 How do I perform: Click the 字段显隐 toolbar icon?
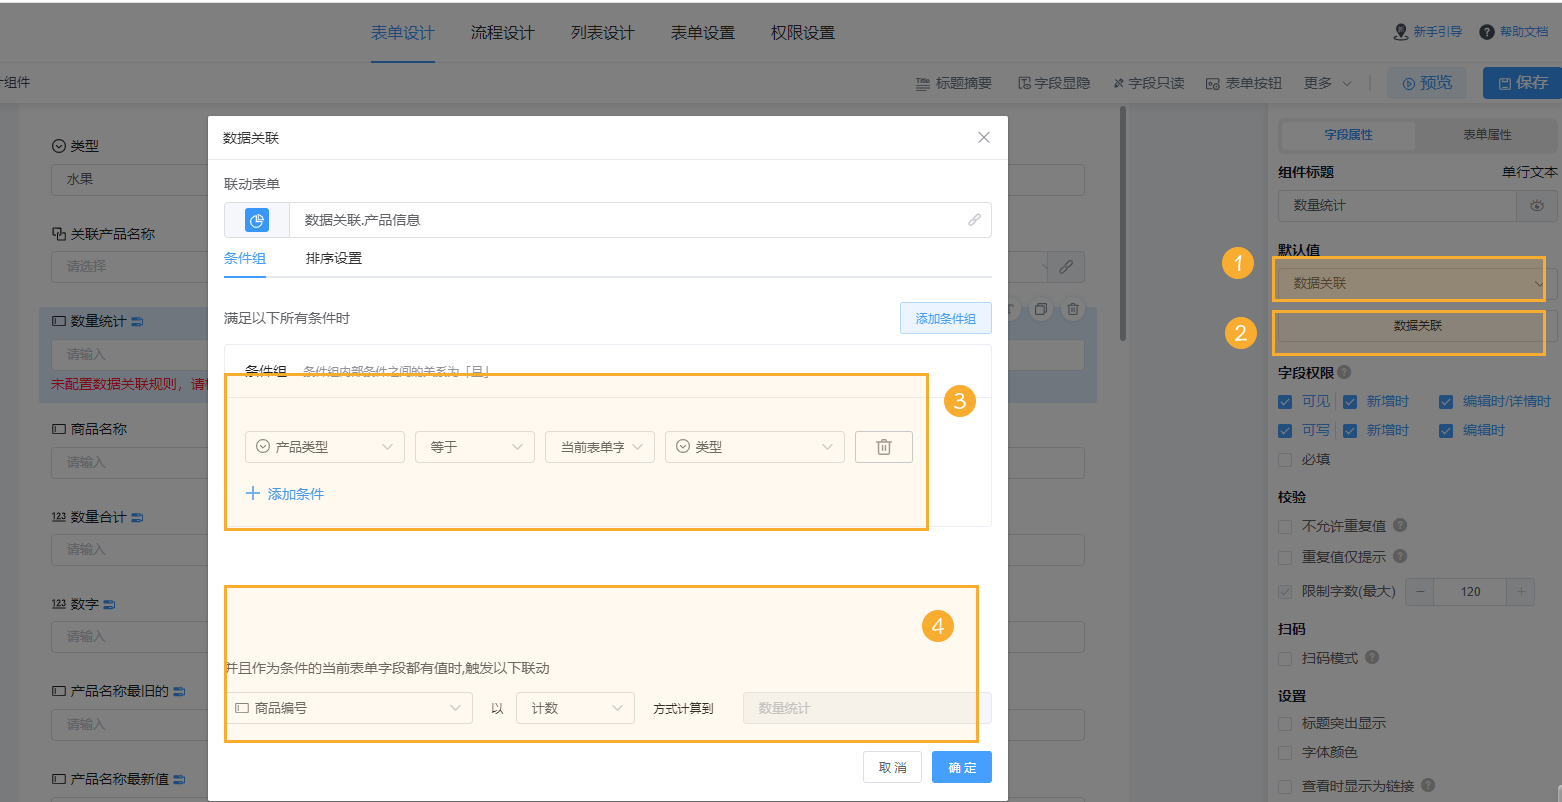(1024, 84)
